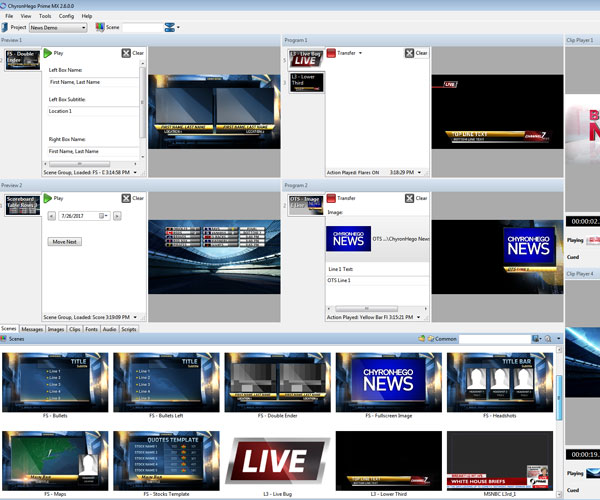Switch to the Clips tab
This screenshot has width=600, height=500.
pos(75,329)
